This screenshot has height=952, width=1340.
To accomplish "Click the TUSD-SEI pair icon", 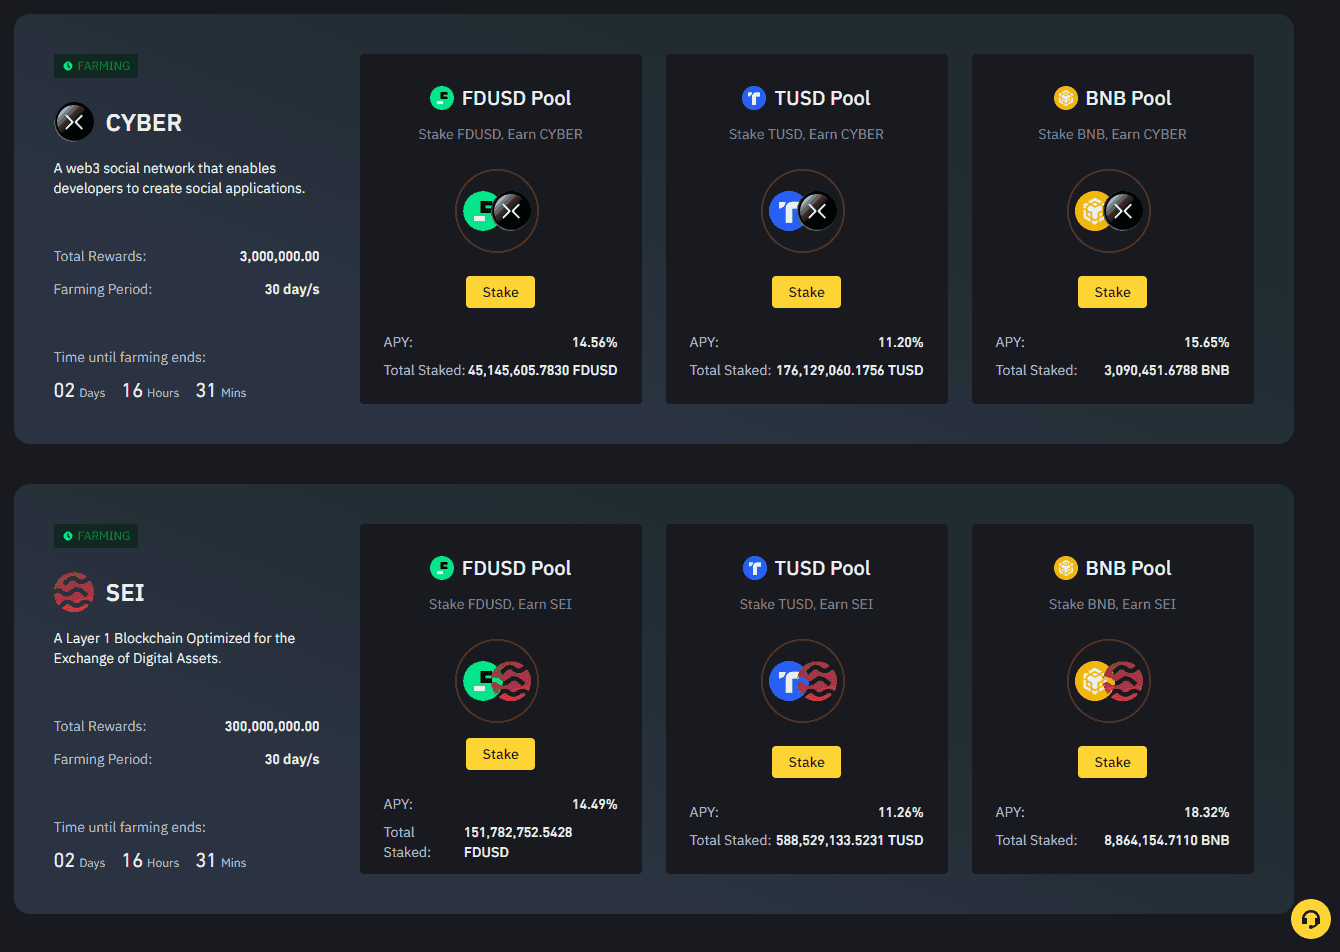I will 803,681.
